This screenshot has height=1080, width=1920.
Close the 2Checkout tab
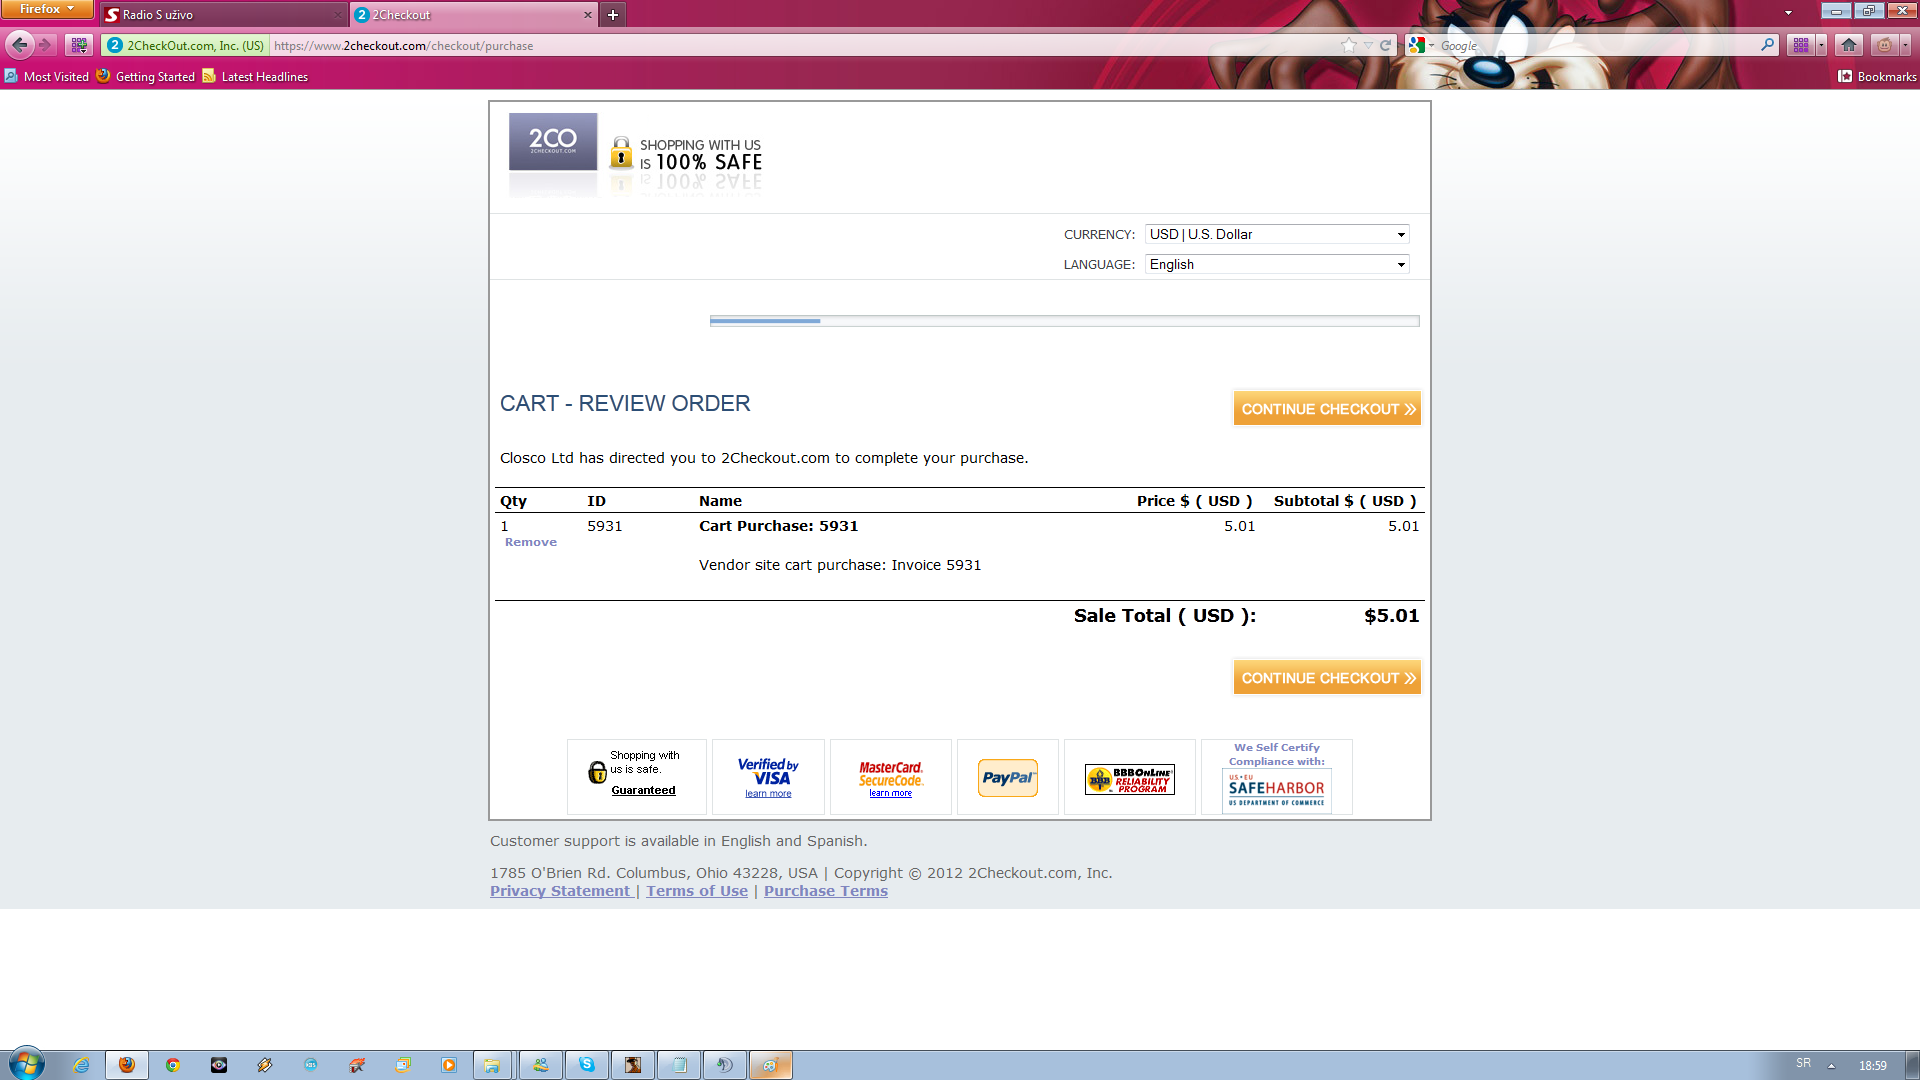pyautogui.click(x=587, y=15)
